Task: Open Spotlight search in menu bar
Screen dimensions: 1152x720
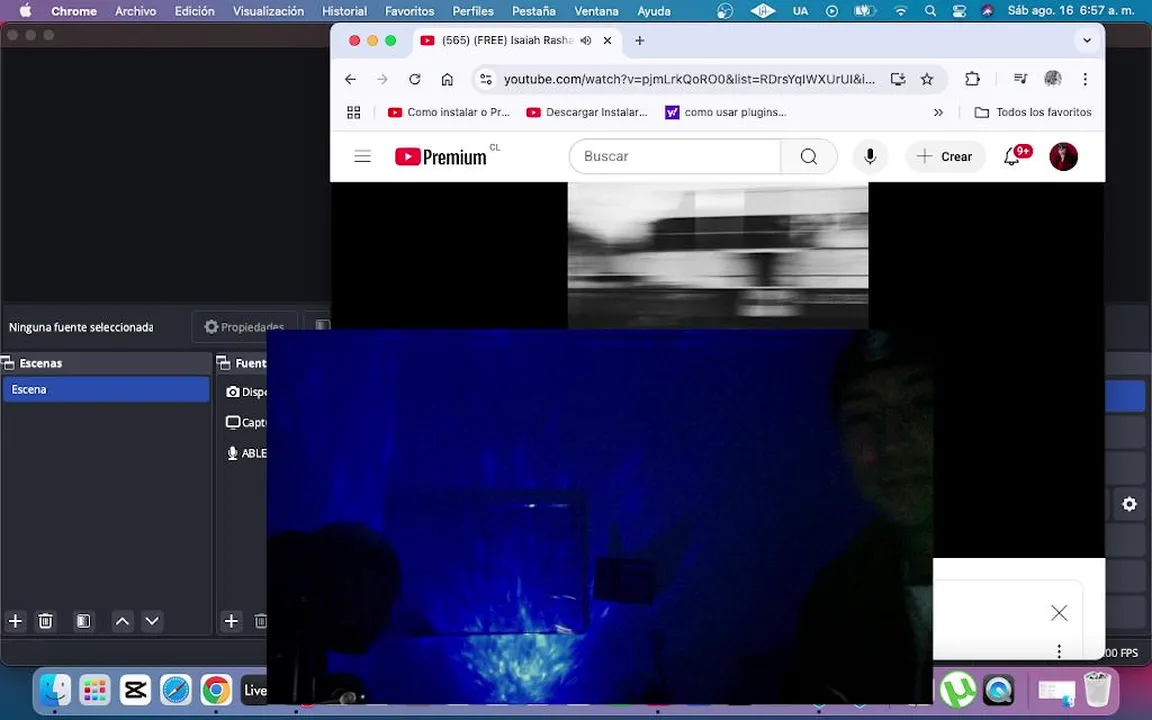Action: coord(930,11)
